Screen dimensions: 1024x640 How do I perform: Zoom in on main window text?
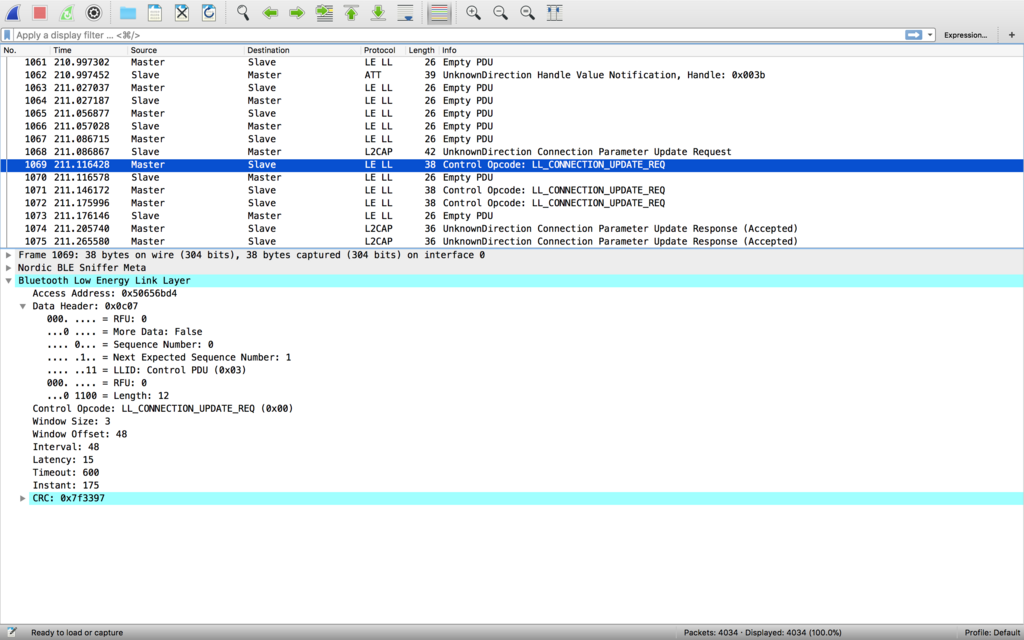click(x=473, y=12)
